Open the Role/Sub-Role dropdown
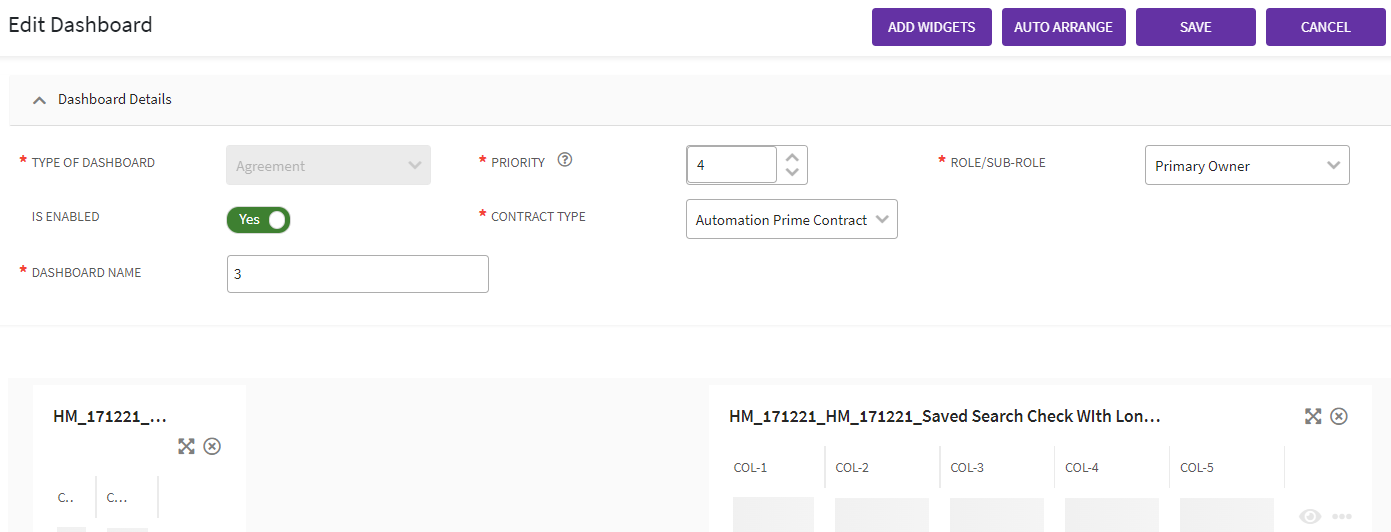This screenshot has height=532, width=1391. [1246, 166]
